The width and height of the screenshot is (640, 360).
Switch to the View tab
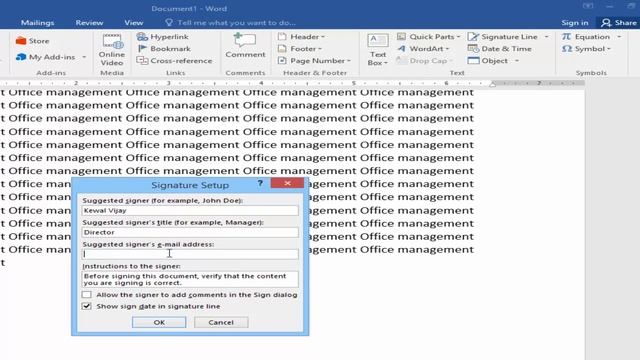pyautogui.click(x=134, y=22)
